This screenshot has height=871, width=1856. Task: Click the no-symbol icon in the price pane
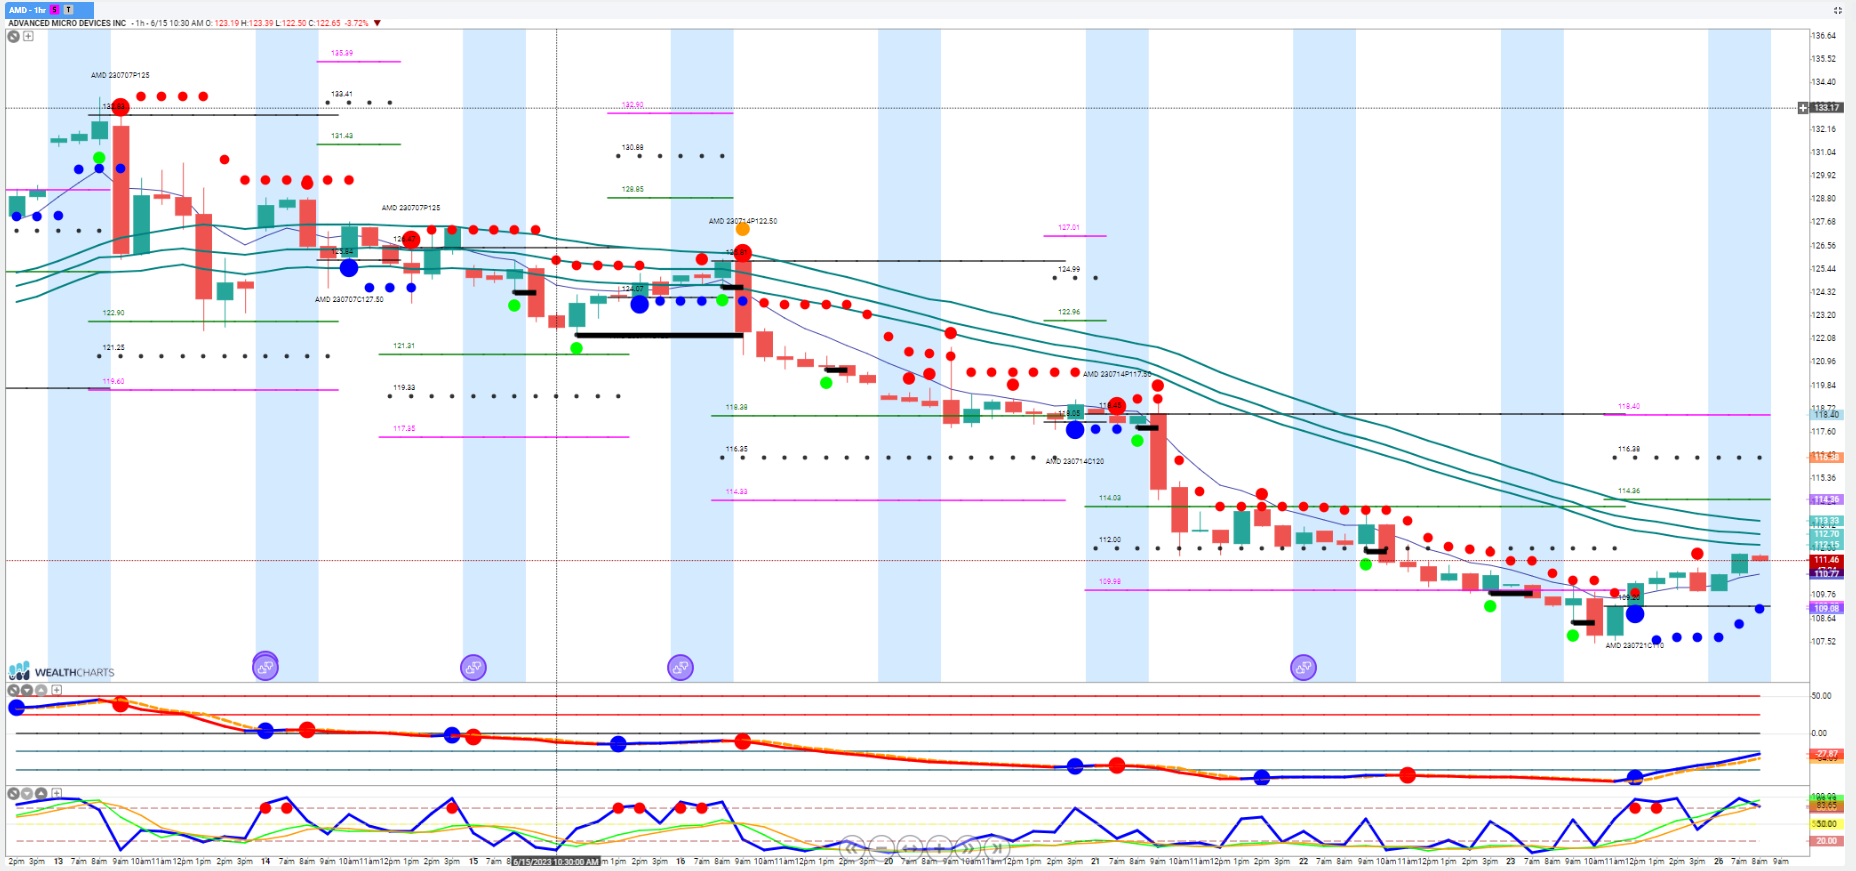tap(14, 36)
